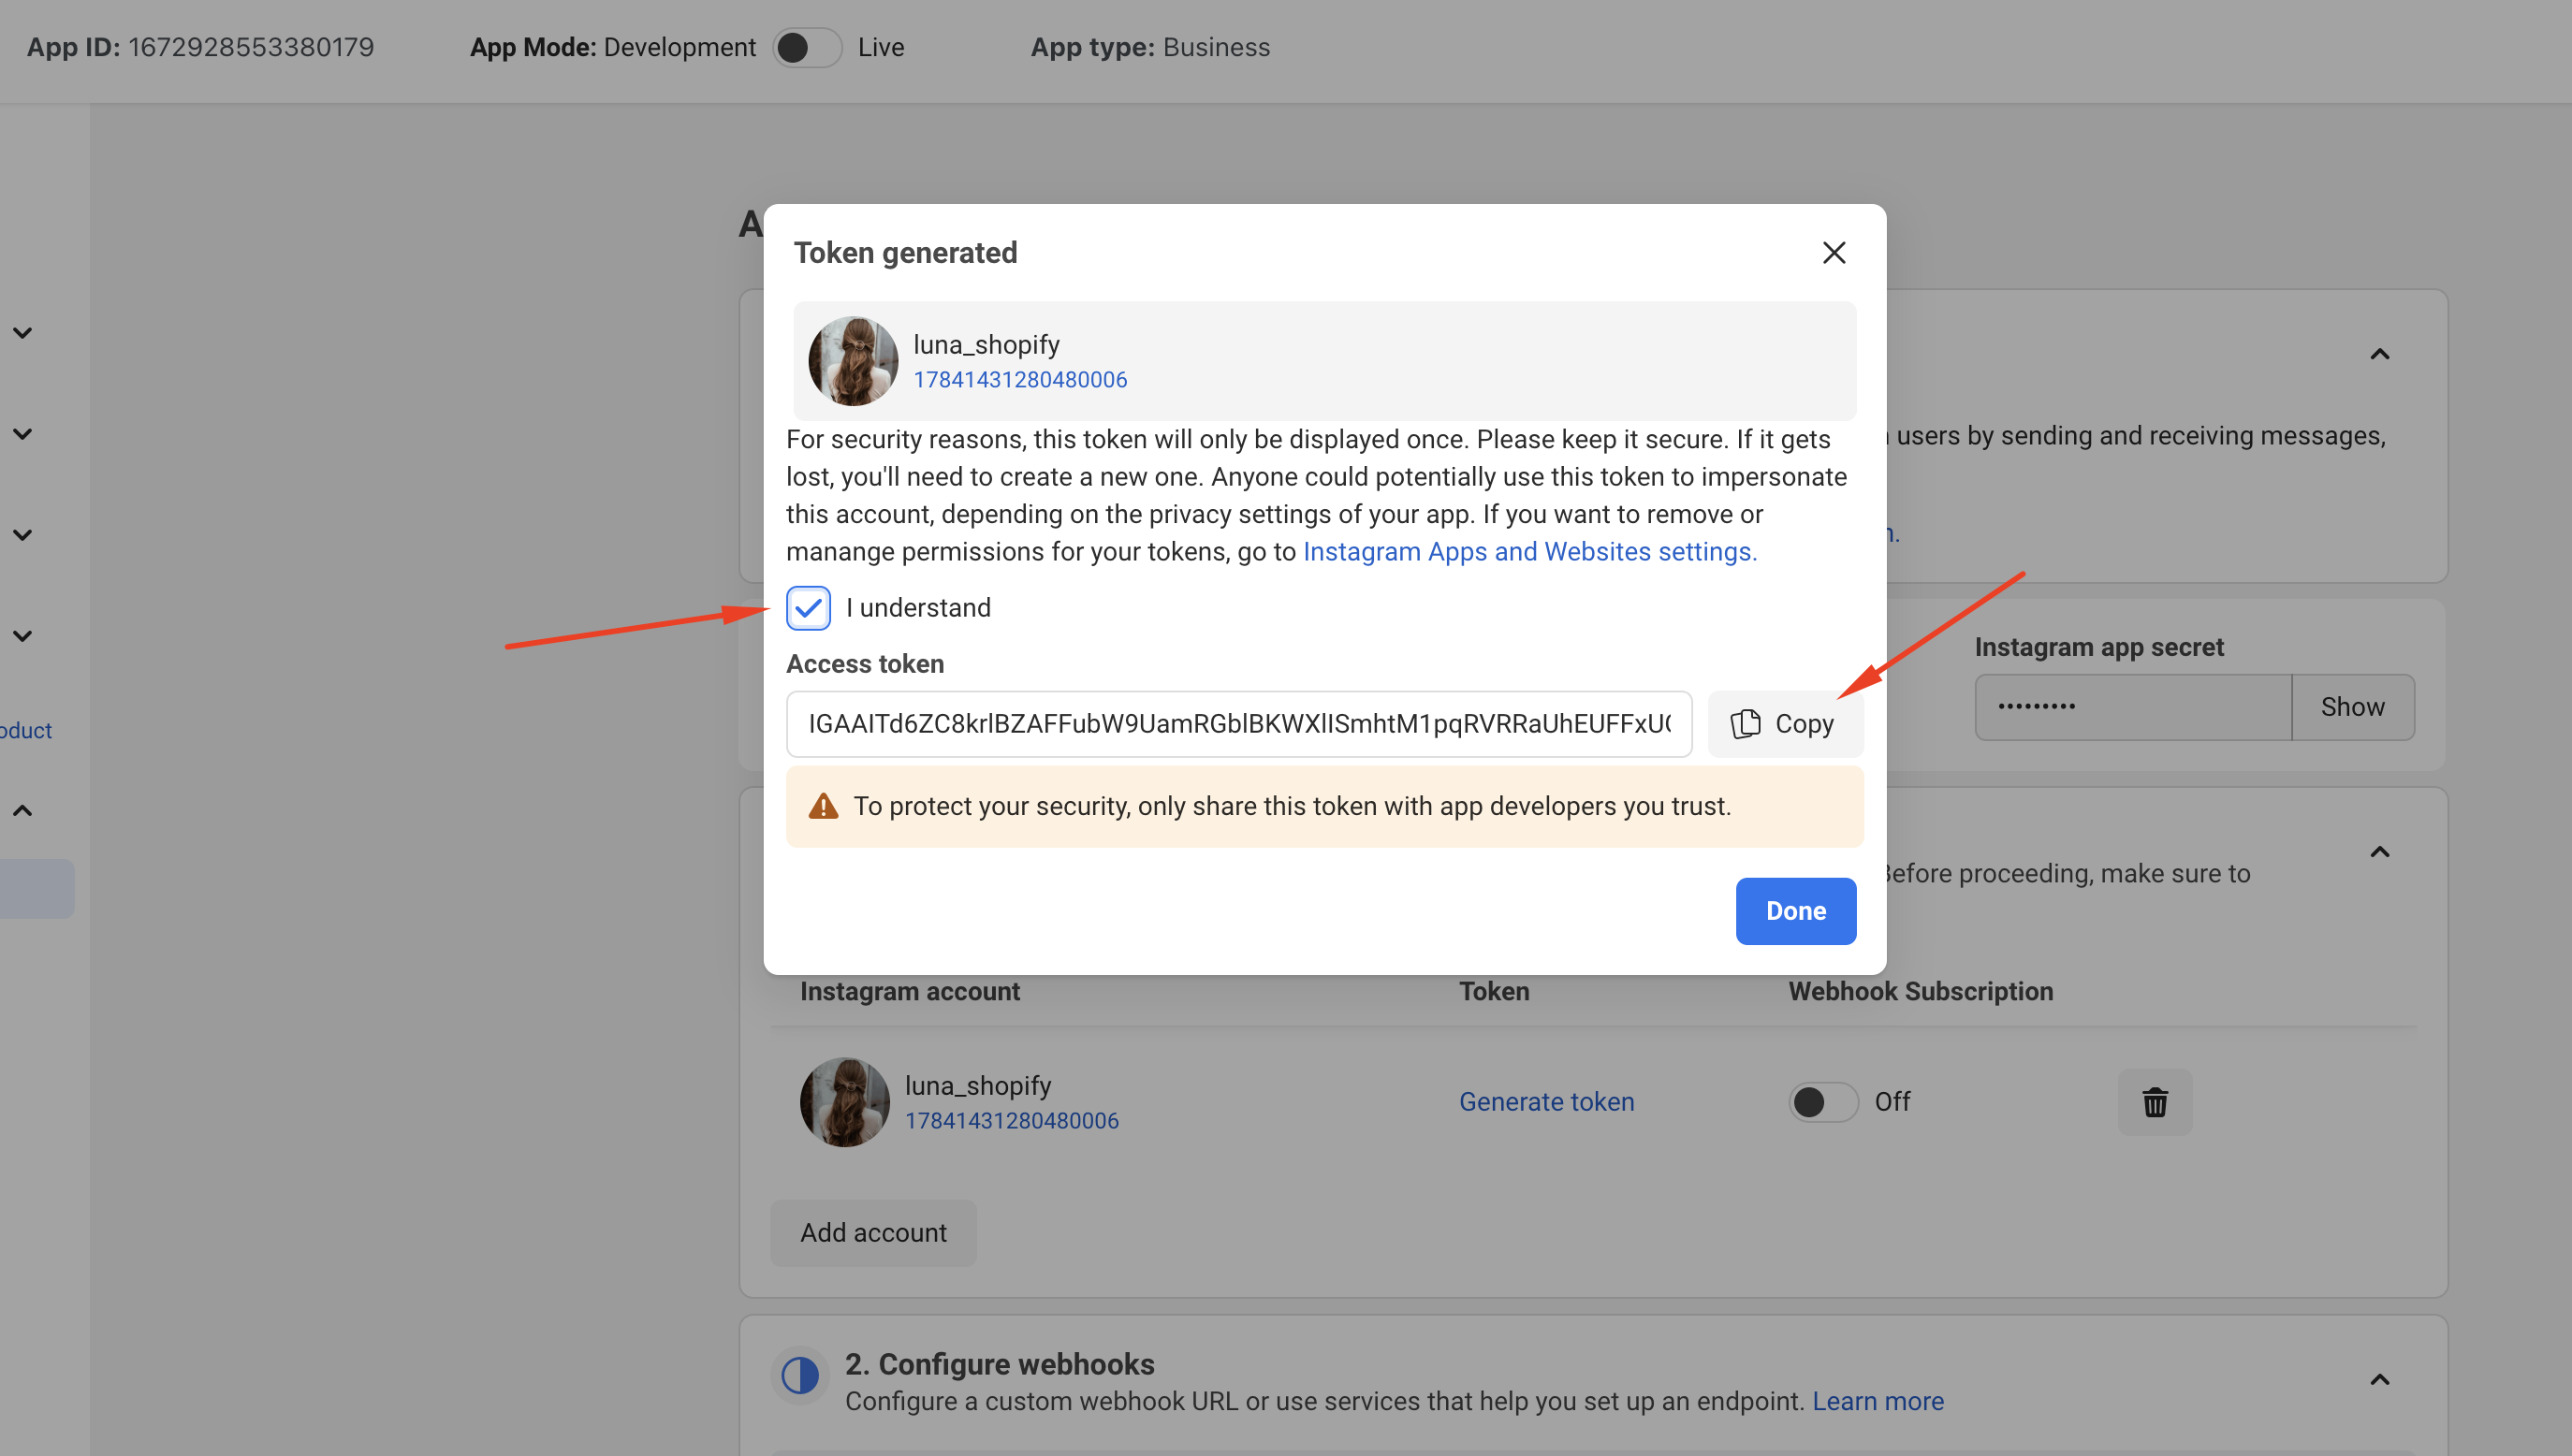Viewport: 2572px width, 1456px height.
Task: Click the Access token text field
Action: pyautogui.click(x=1238, y=723)
